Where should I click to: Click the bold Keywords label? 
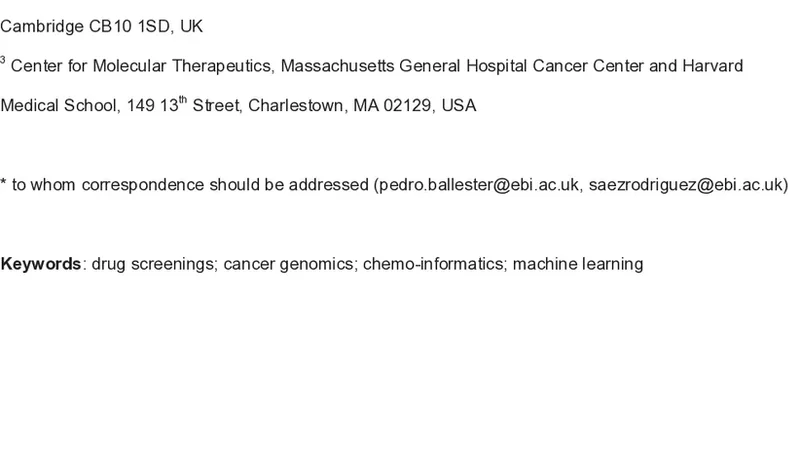point(41,264)
